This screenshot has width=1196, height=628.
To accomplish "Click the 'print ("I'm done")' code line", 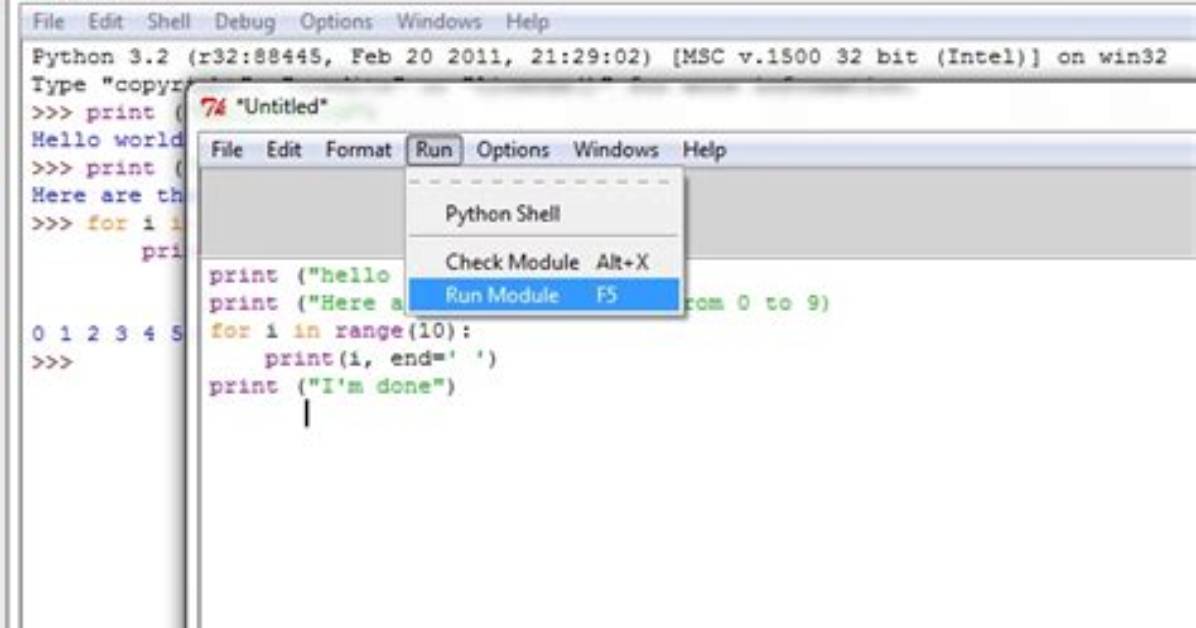I will coord(332,386).
